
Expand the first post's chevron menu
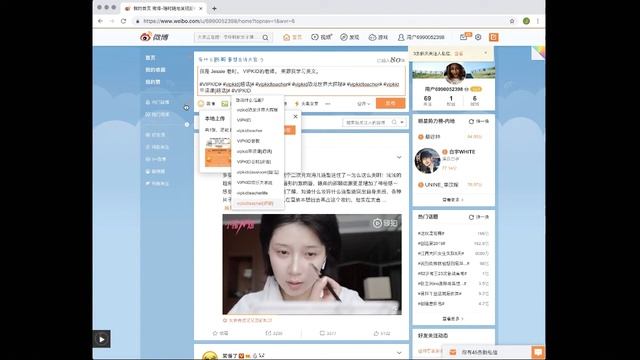click(399, 157)
